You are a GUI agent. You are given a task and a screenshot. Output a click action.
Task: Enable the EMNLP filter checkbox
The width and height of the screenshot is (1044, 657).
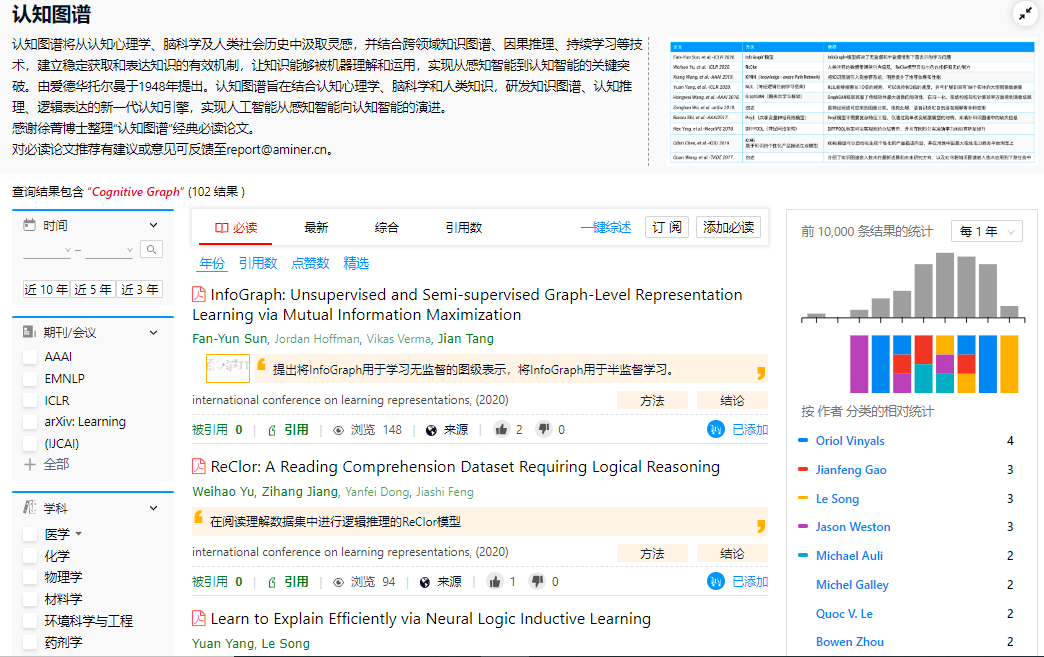click(30, 379)
